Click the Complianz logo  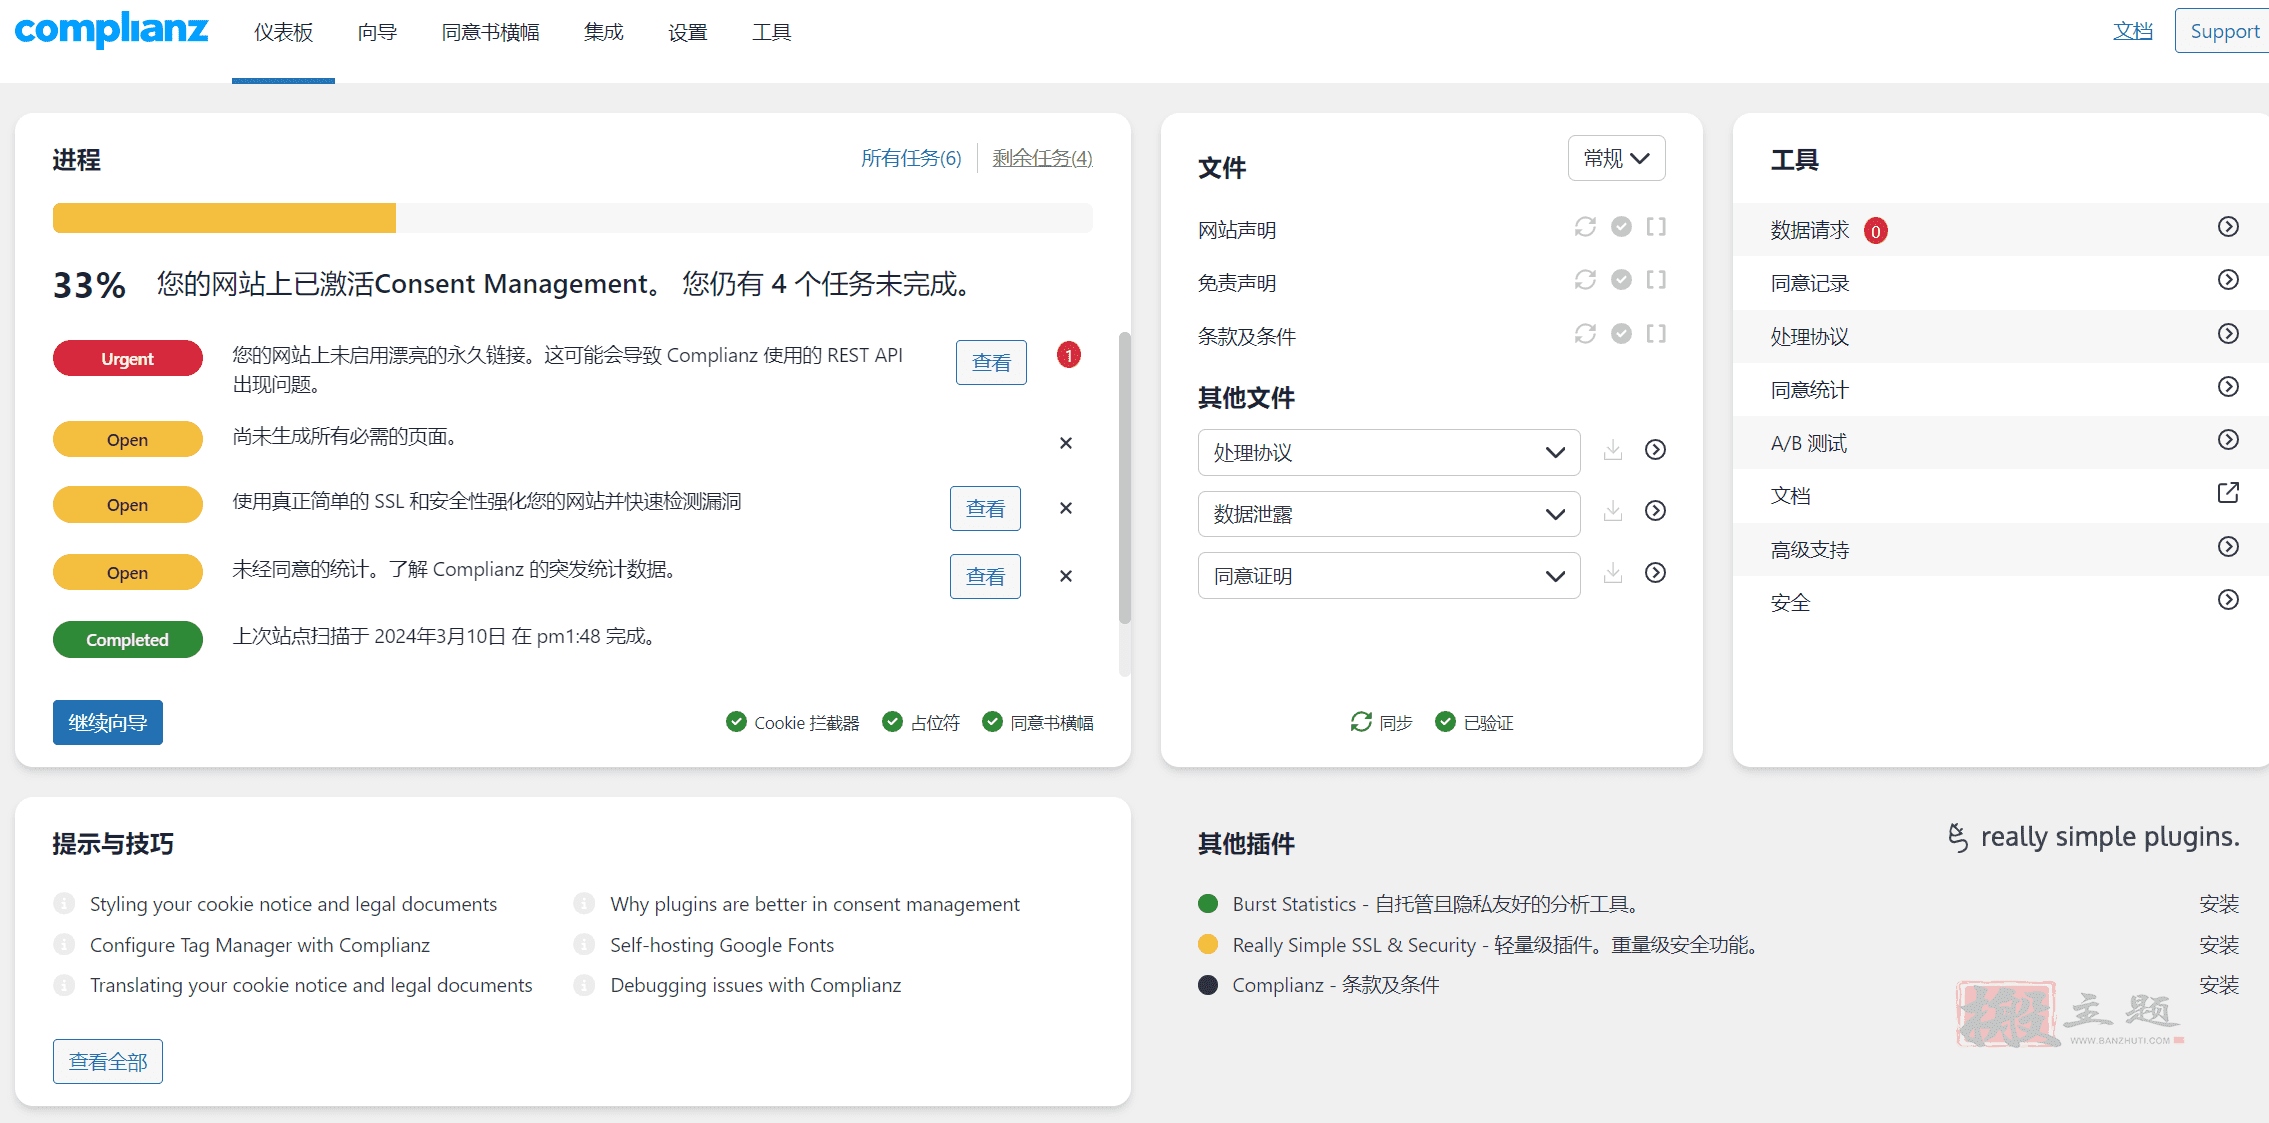coord(111,29)
